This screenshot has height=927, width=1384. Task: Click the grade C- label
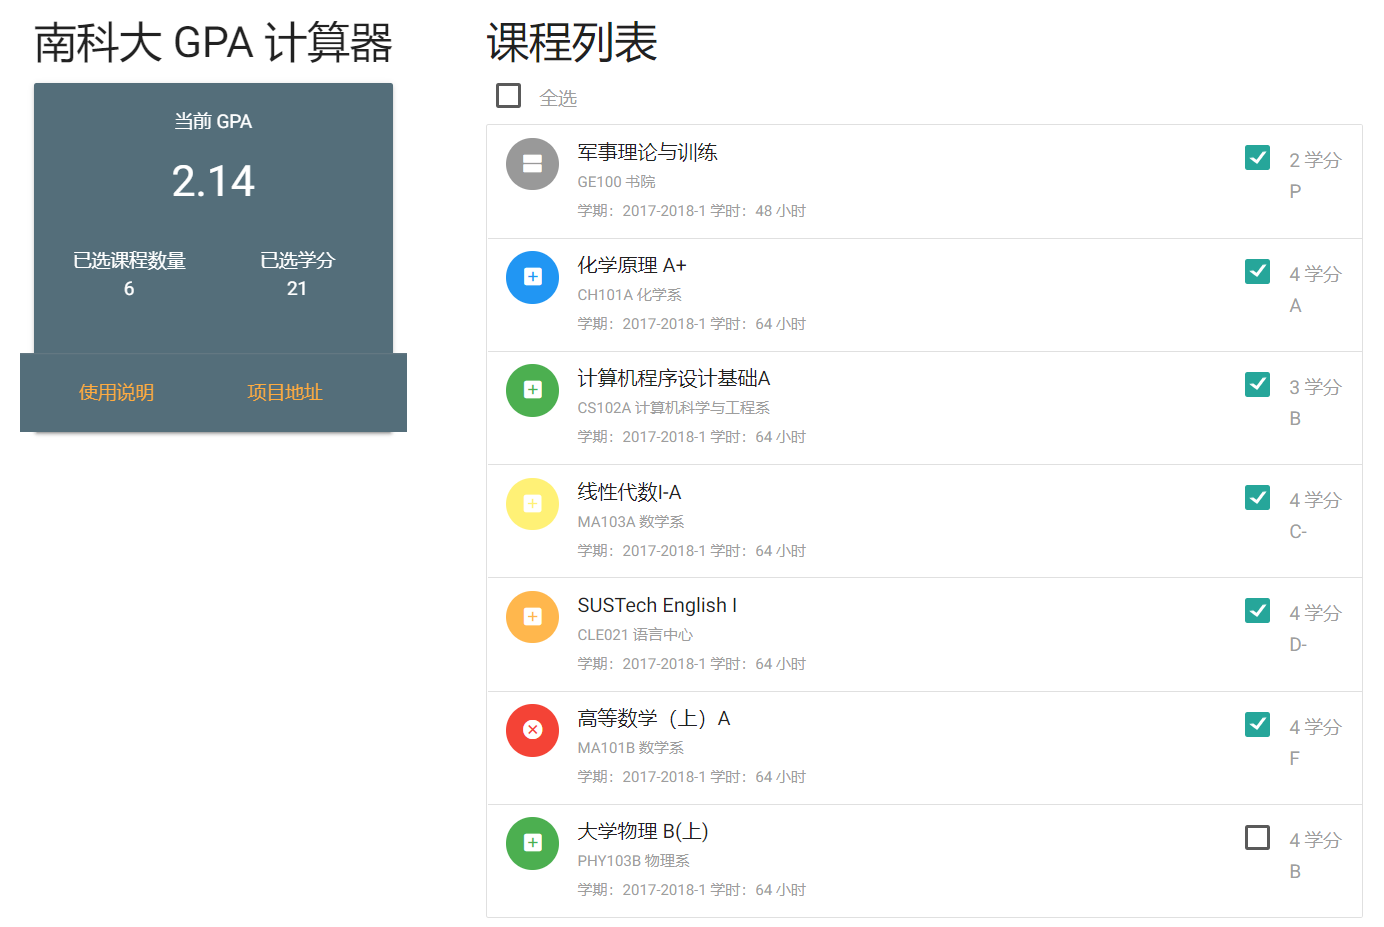point(1298,532)
